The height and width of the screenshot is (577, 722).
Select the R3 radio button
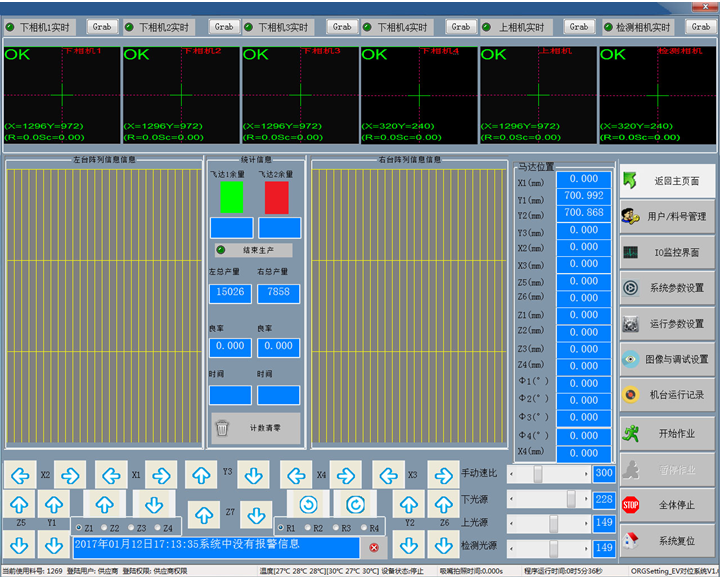[x=337, y=528]
